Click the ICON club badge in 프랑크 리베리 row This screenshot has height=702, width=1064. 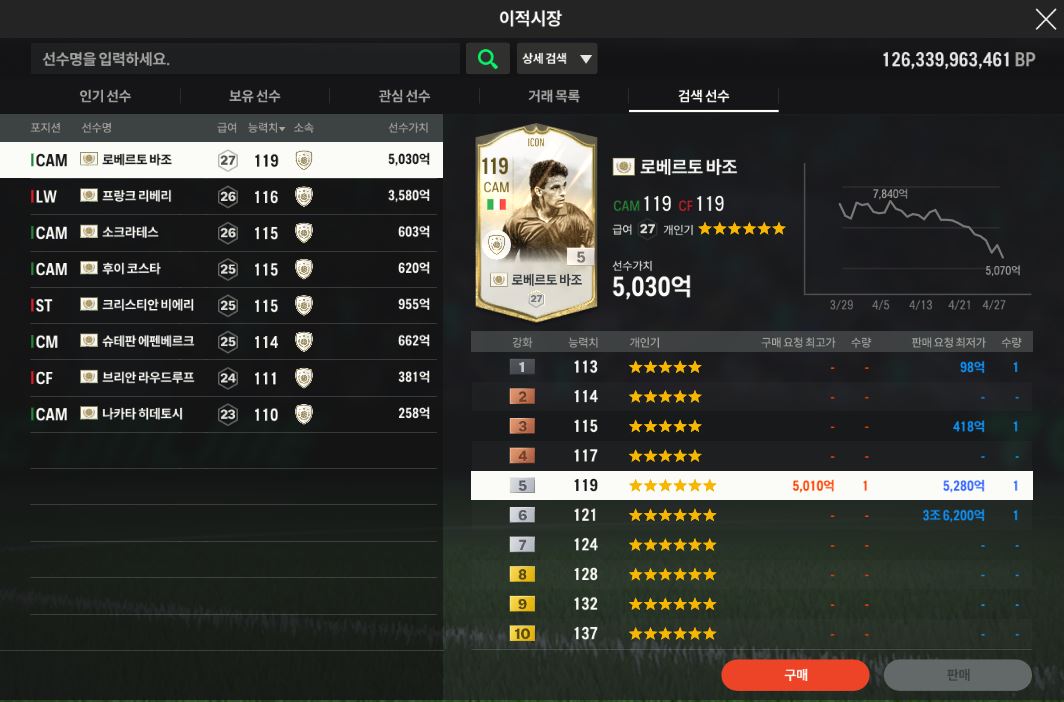(304, 197)
